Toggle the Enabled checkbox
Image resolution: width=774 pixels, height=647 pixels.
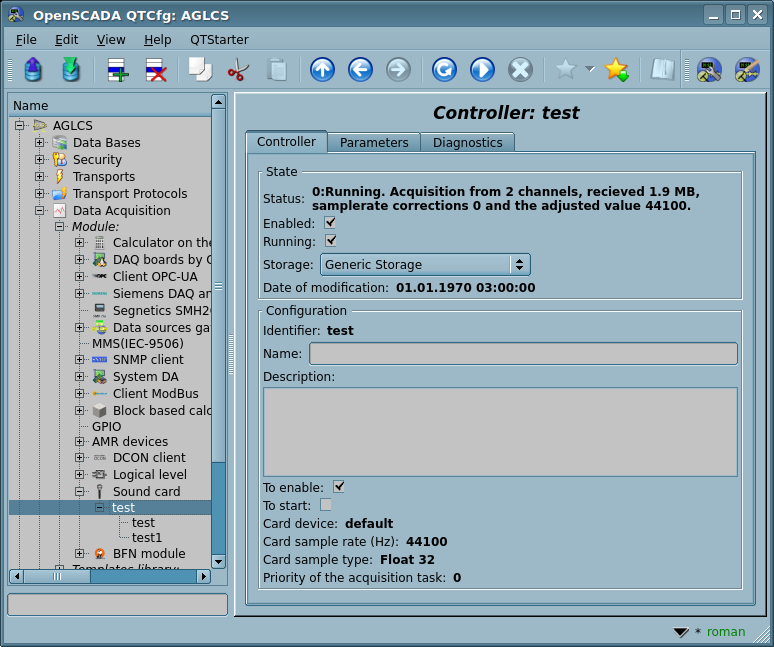330,223
